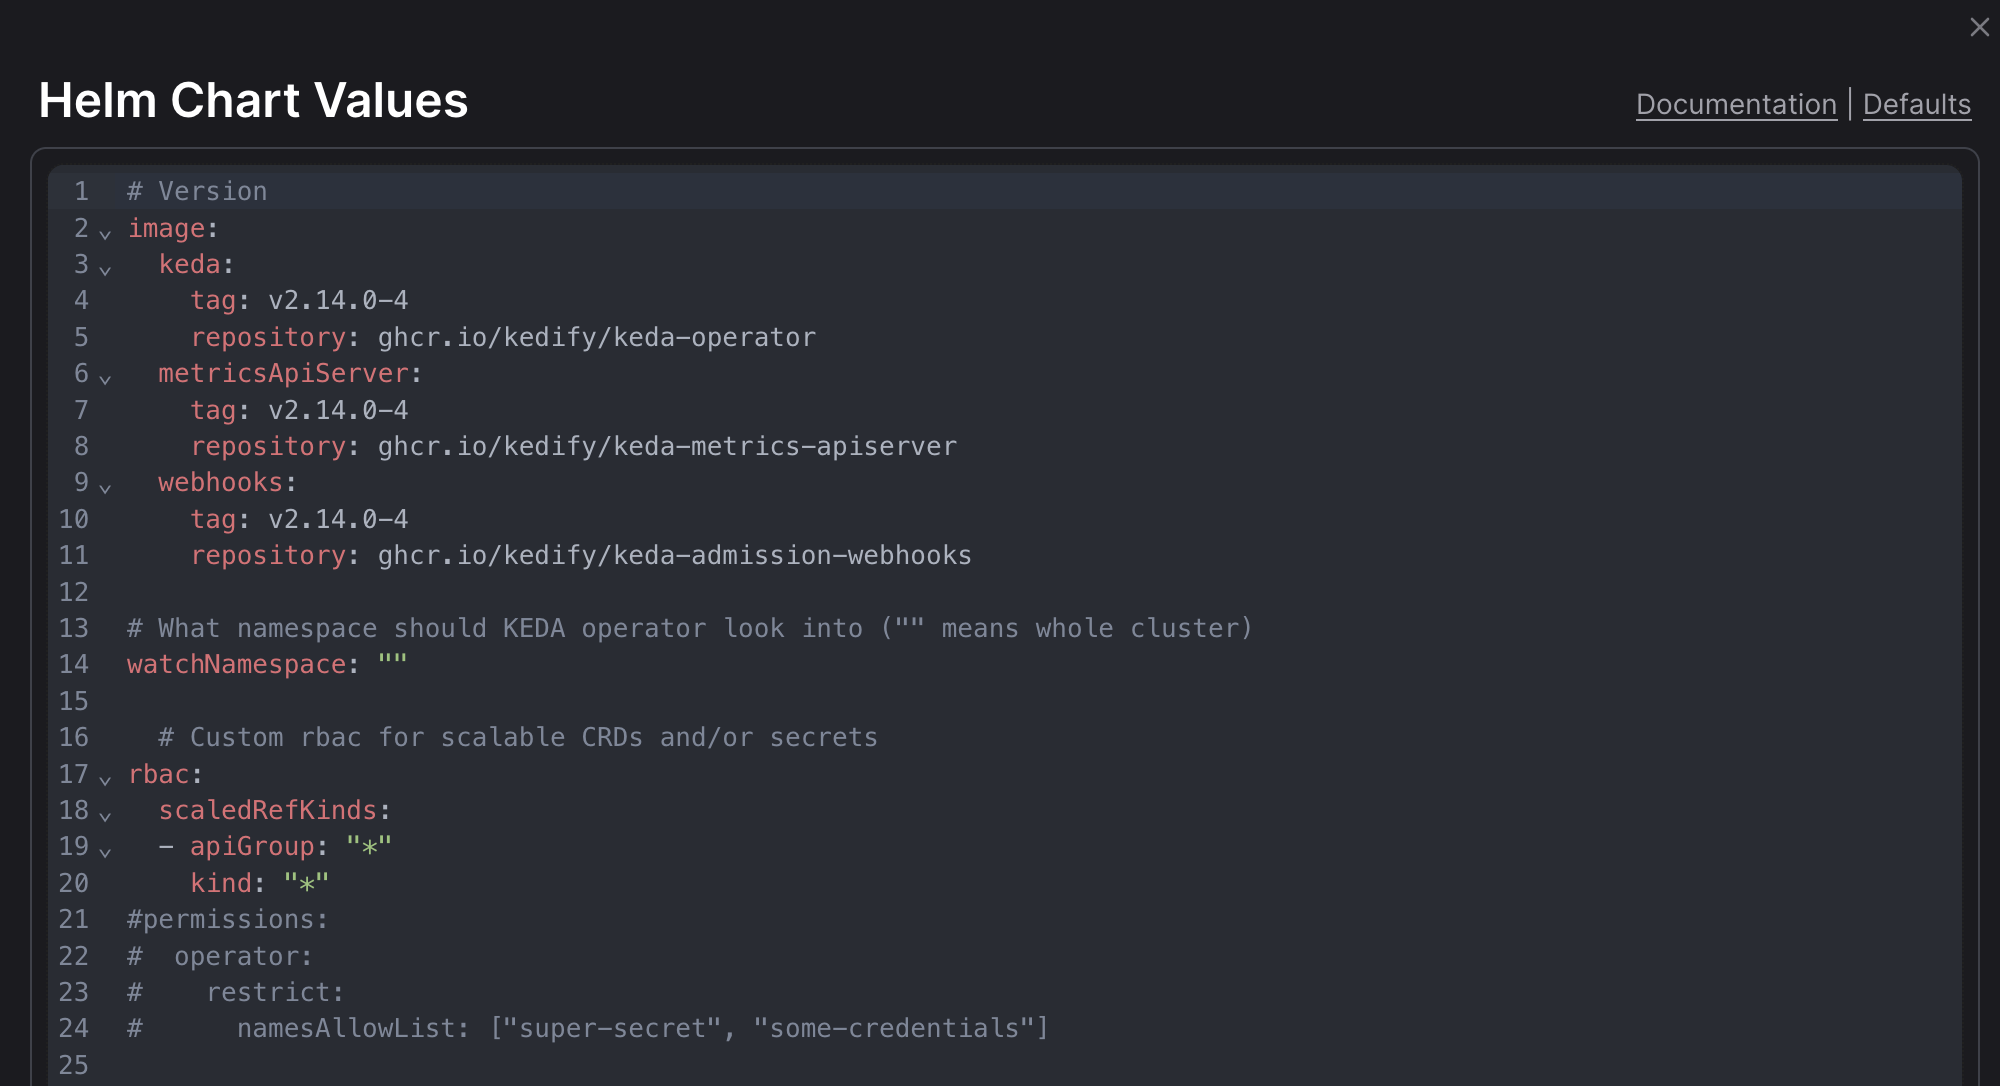The height and width of the screenshot is (1086, 2000).
Task: Click the ghcr.io/kedify/keda-operator repository value
Action: [597, 337]
